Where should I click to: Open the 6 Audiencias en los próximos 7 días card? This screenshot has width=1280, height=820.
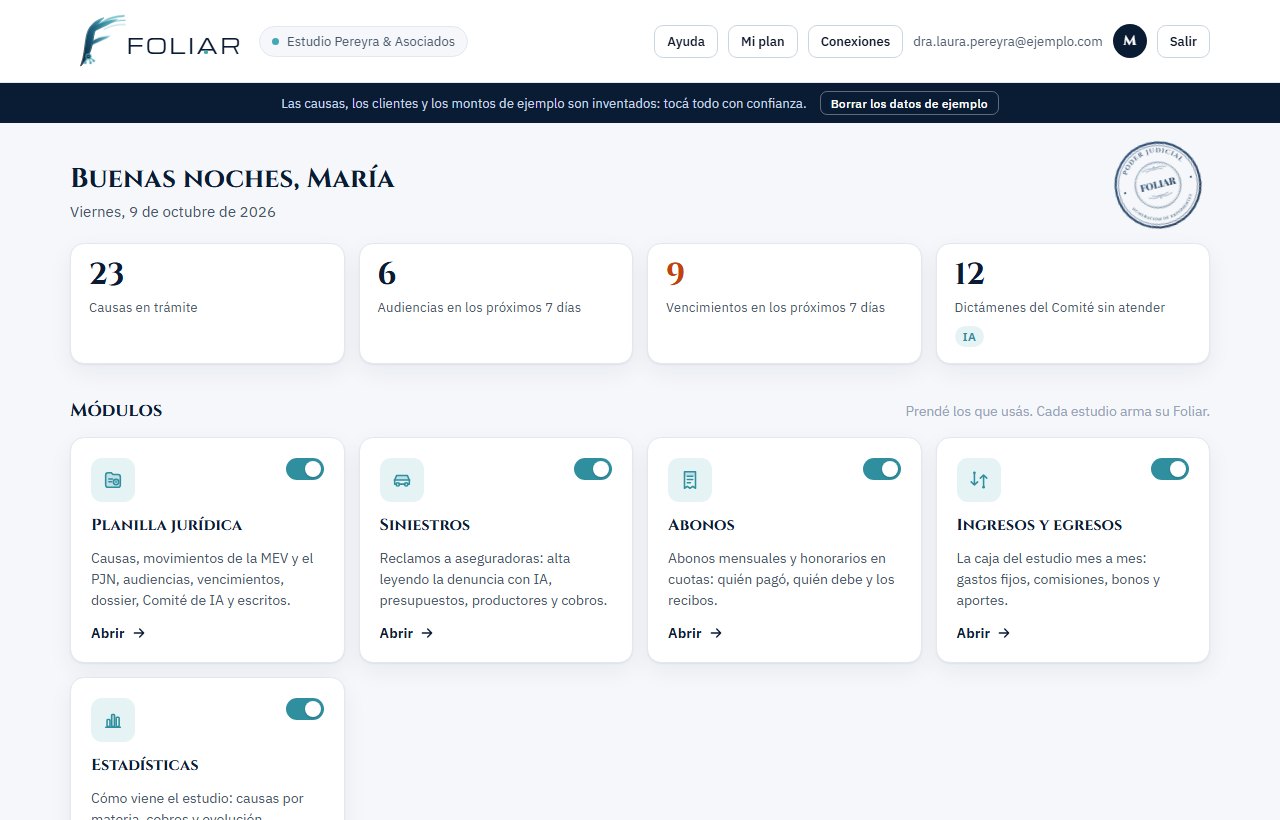pos(496,304)
